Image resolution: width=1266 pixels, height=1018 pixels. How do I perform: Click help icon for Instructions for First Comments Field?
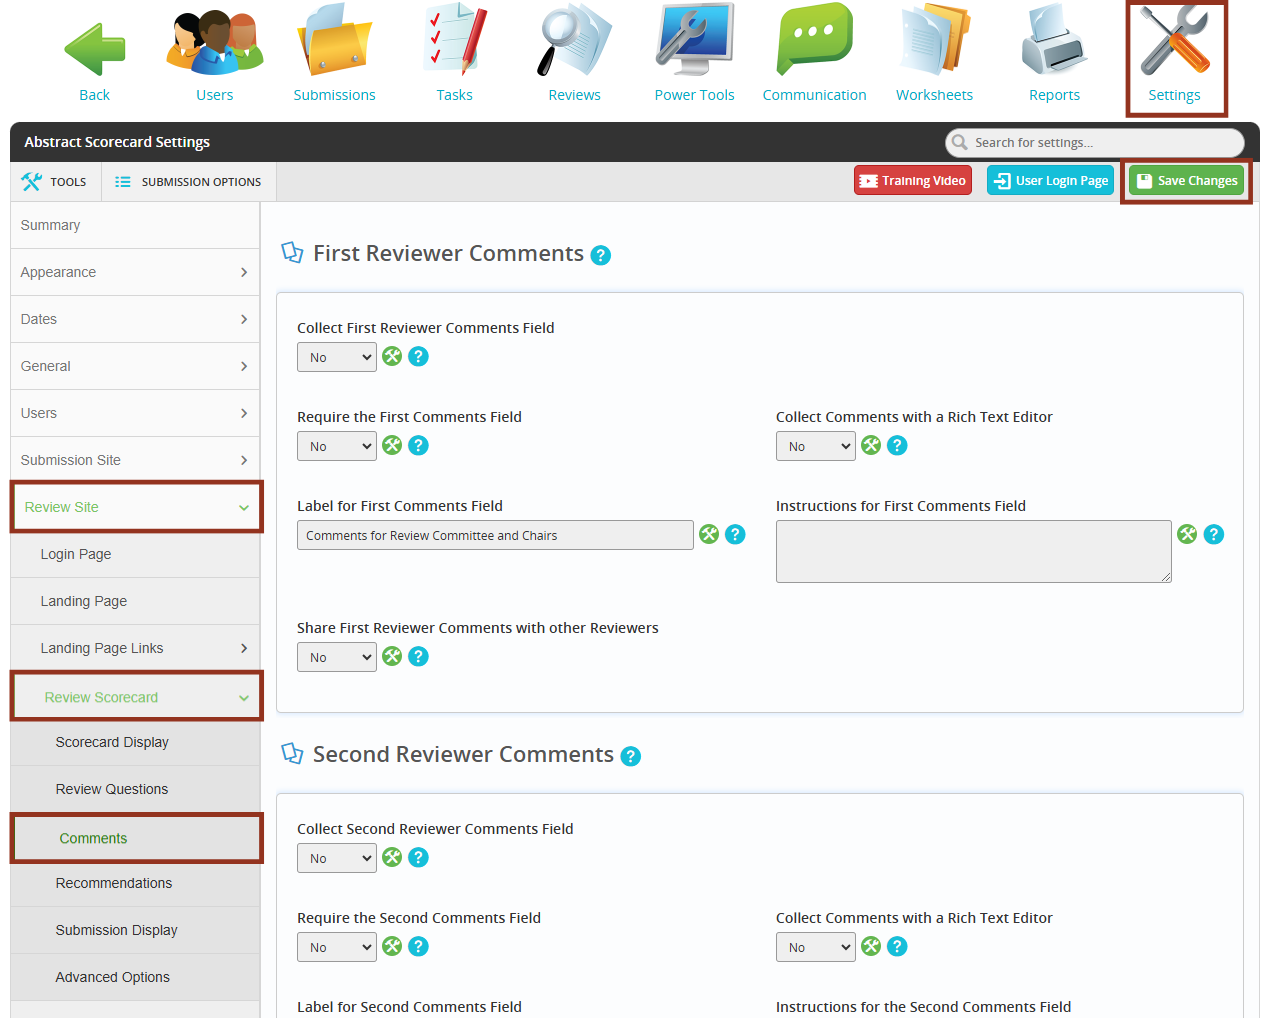[1214, 534]
